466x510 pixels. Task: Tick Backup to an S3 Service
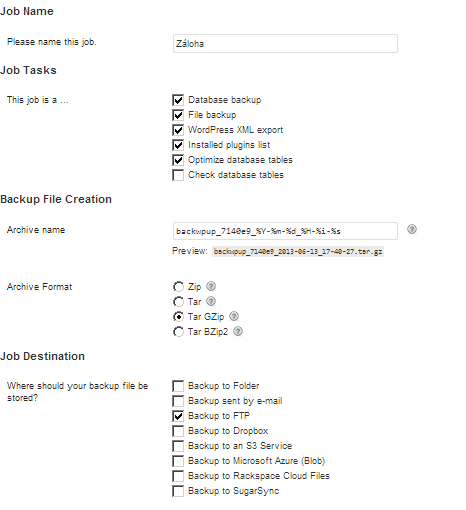(x=178, y=446)
